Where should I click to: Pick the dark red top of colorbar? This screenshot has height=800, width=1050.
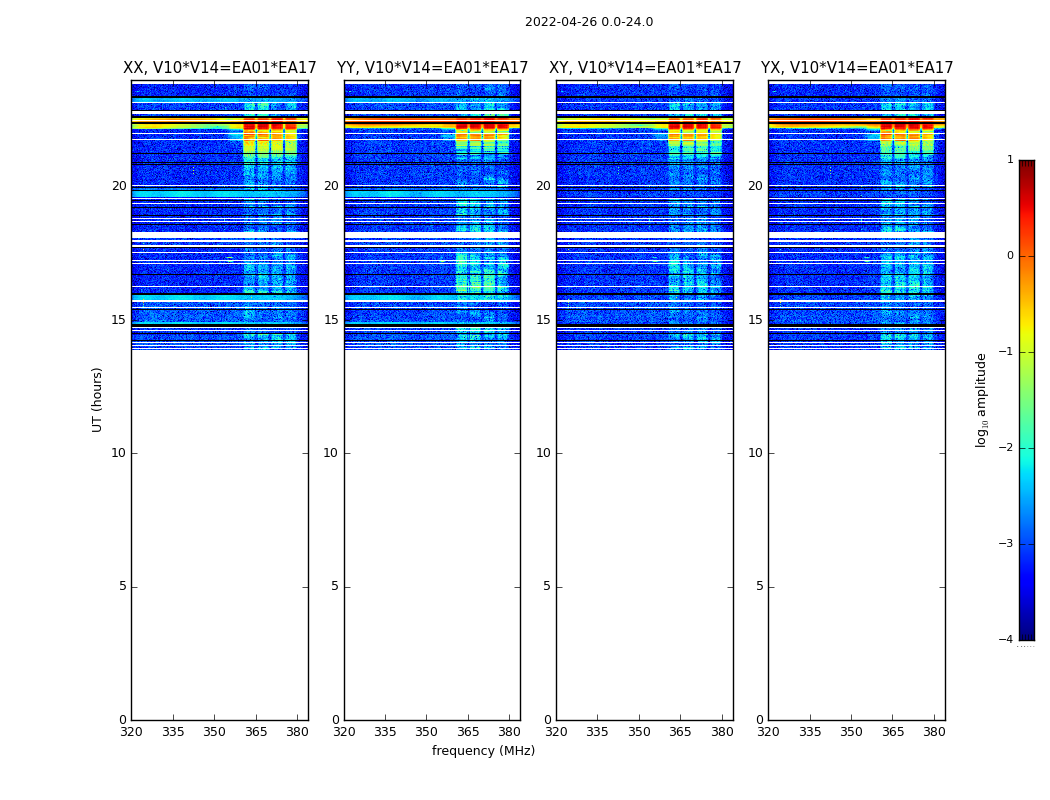[1026, 166]
